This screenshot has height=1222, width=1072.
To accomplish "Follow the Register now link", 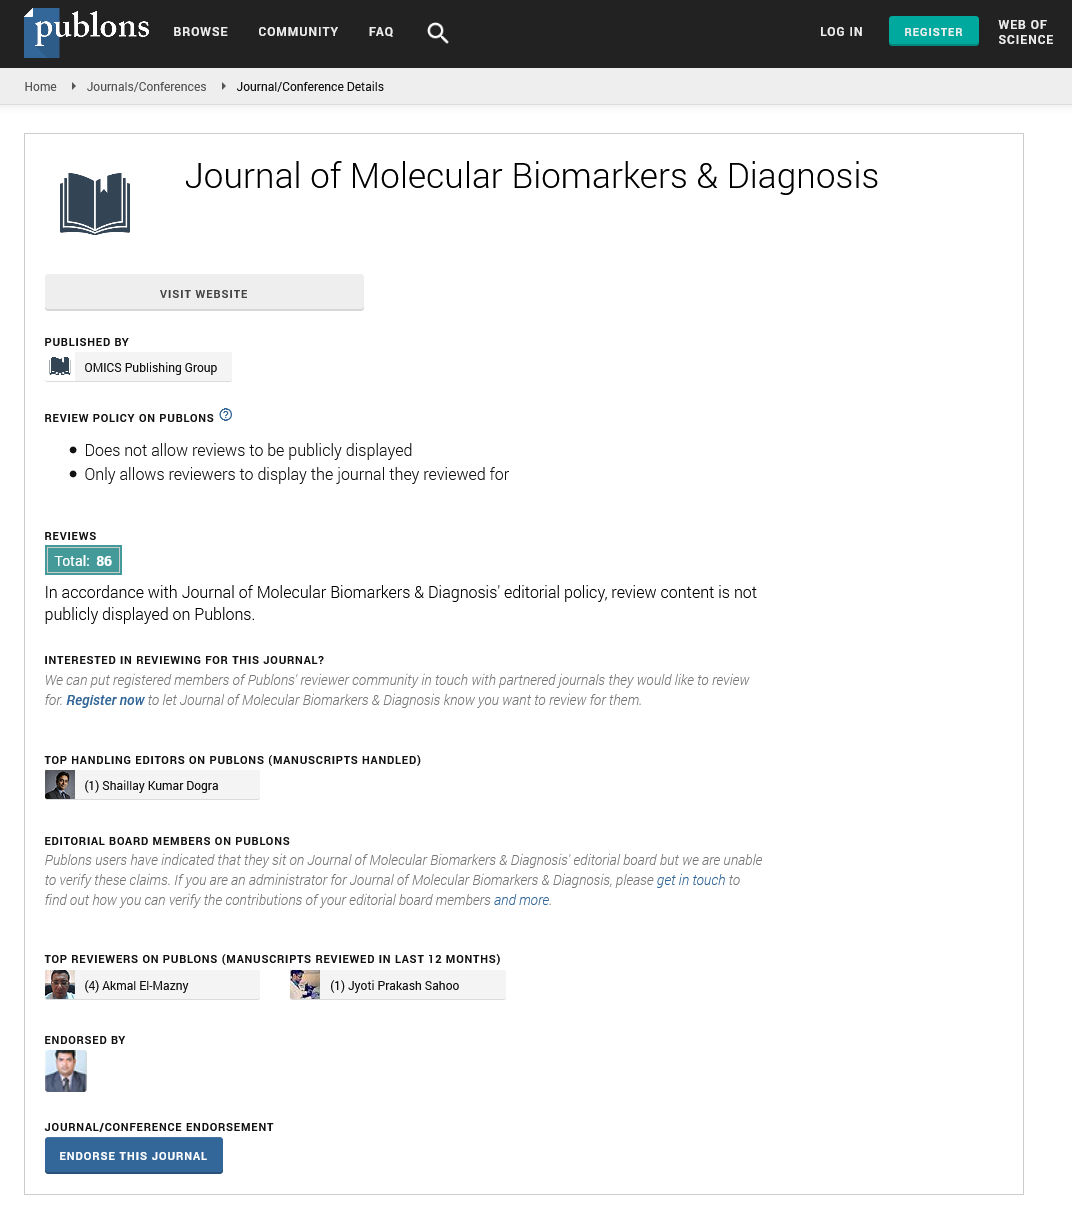I will (x=105, y=700).
